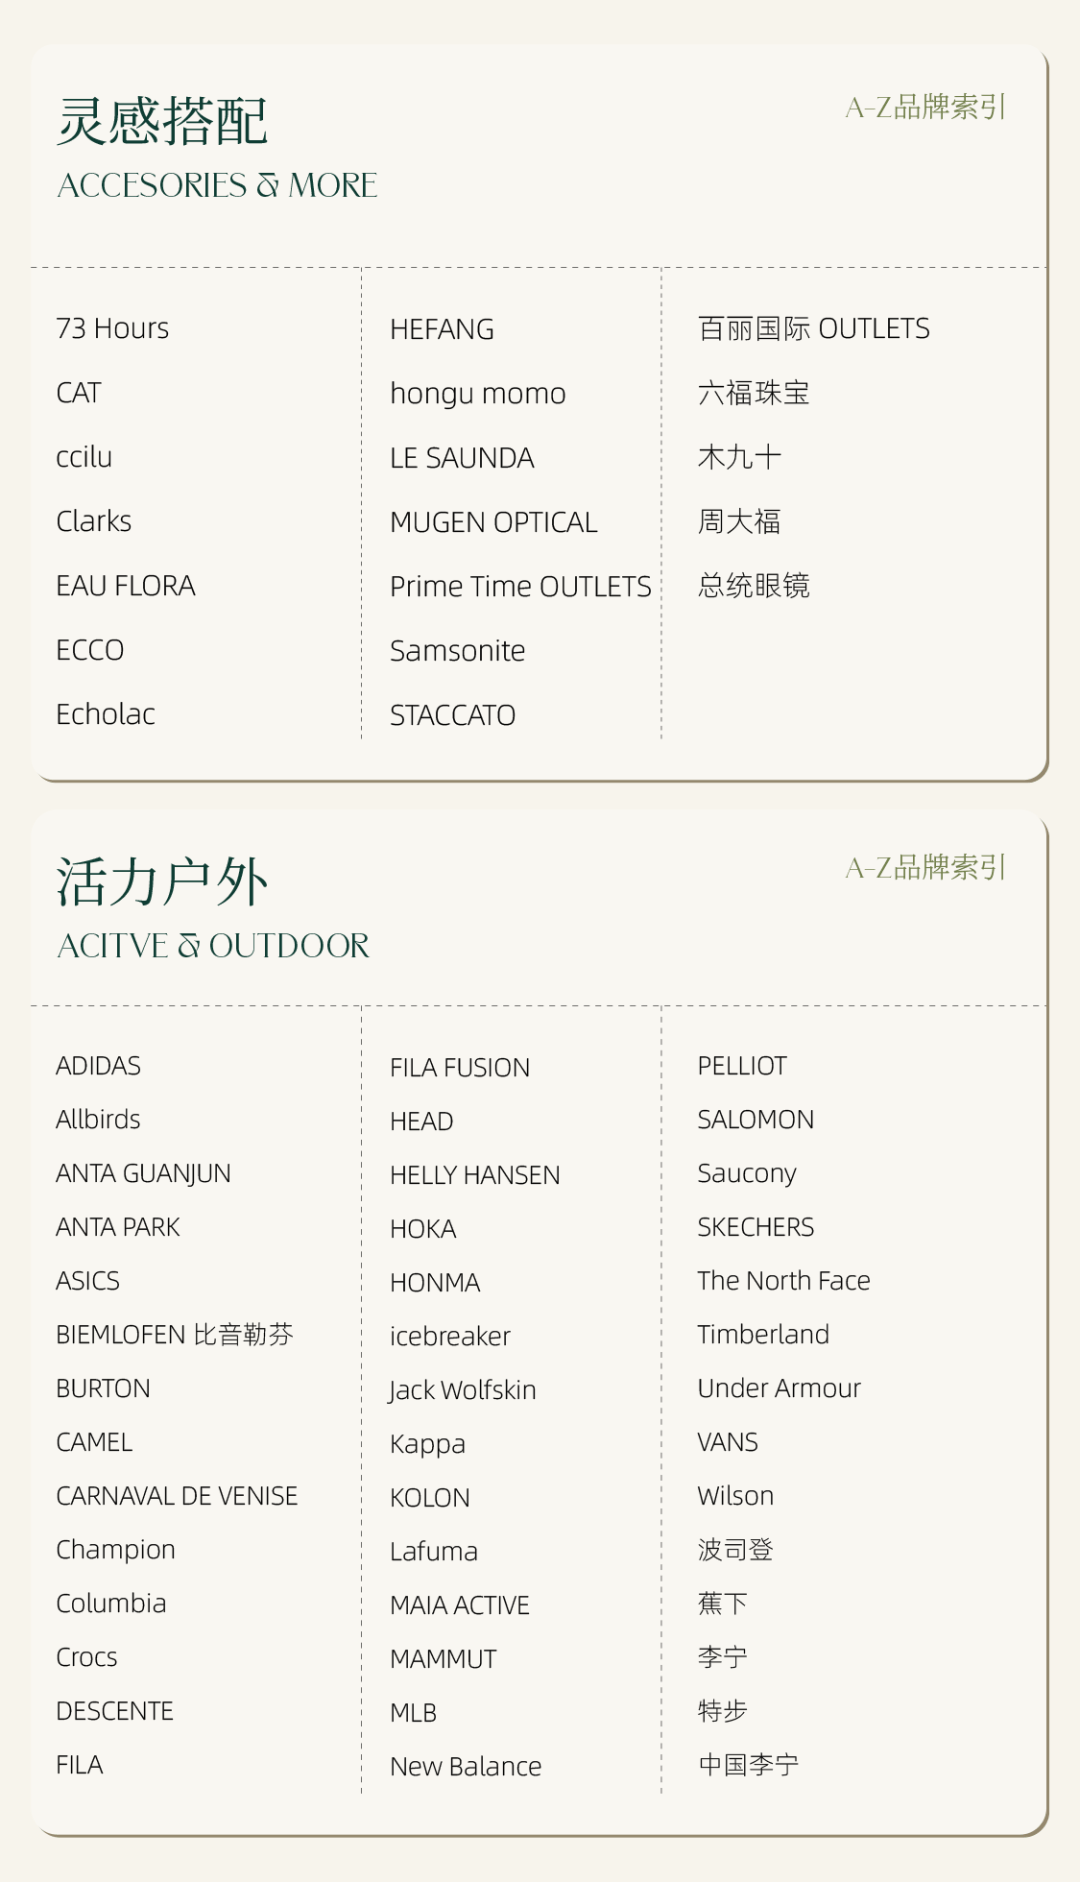Select Allbirds in the outdoor list
Screen dimensions: 1080x1882
(98, 1120)
